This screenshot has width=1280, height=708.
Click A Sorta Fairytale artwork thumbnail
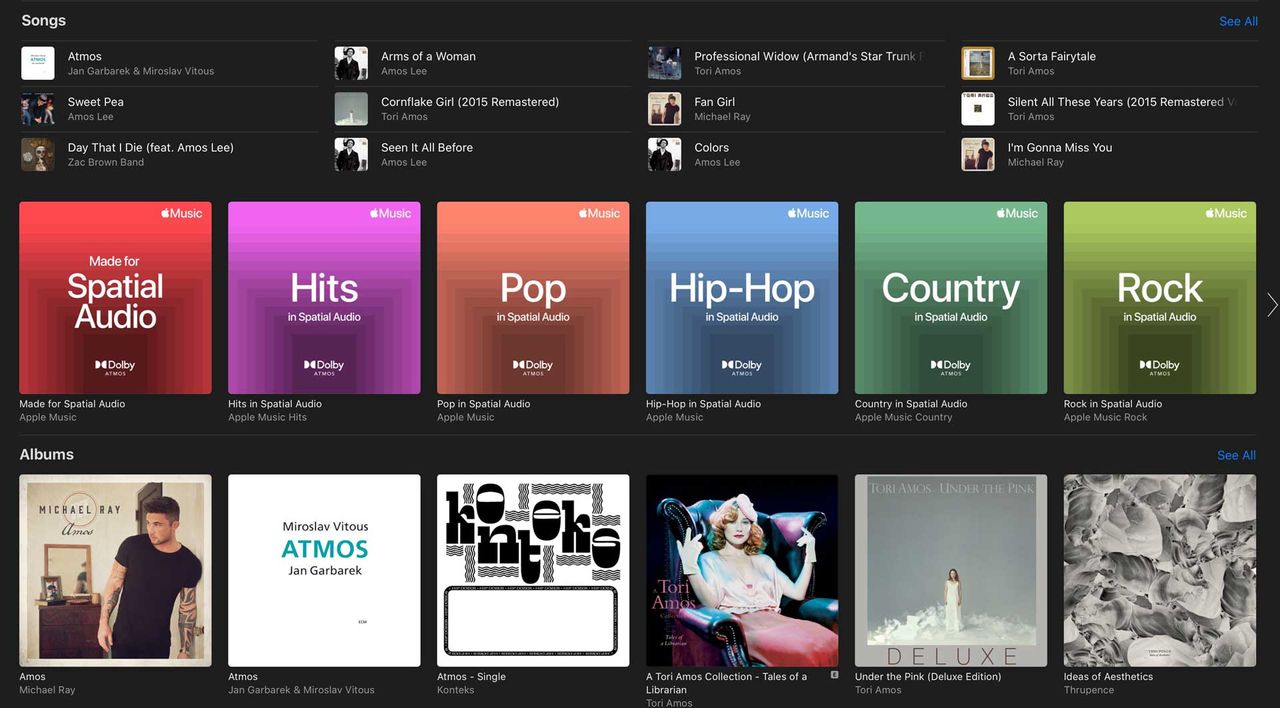[x=978, y=63]
